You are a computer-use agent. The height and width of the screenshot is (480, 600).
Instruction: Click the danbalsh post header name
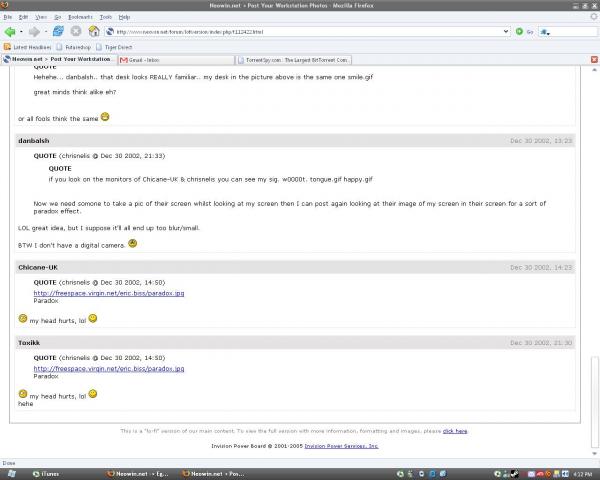click(x=34, y=141)
